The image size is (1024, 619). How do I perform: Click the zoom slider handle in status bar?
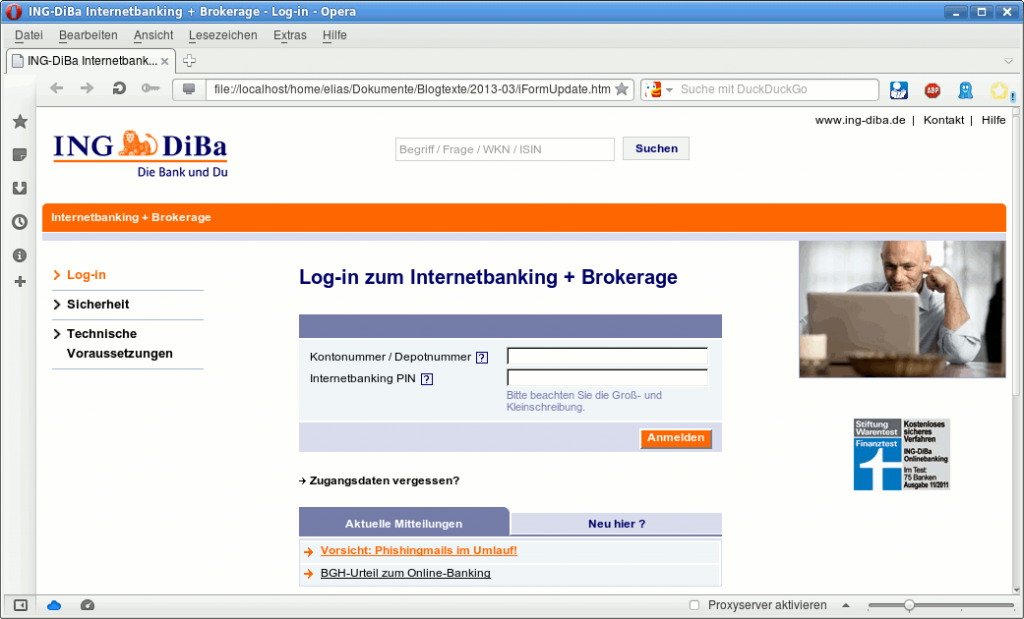(x=909, y=605)
